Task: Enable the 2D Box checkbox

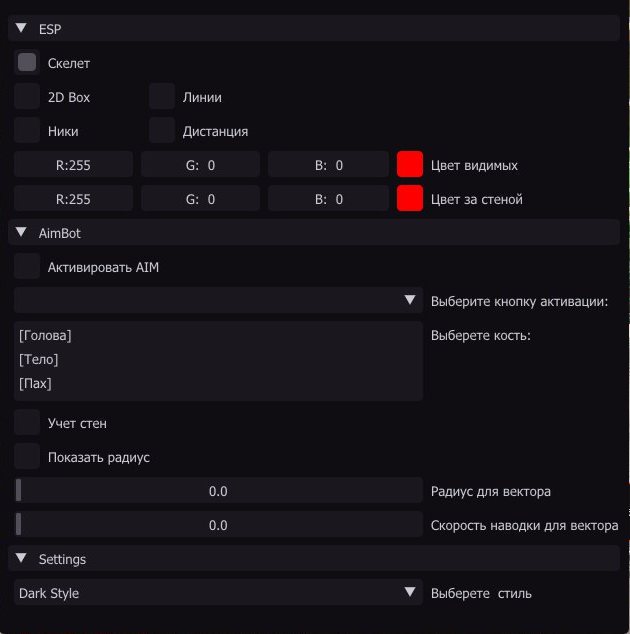Action: click(x=27, y=97)
